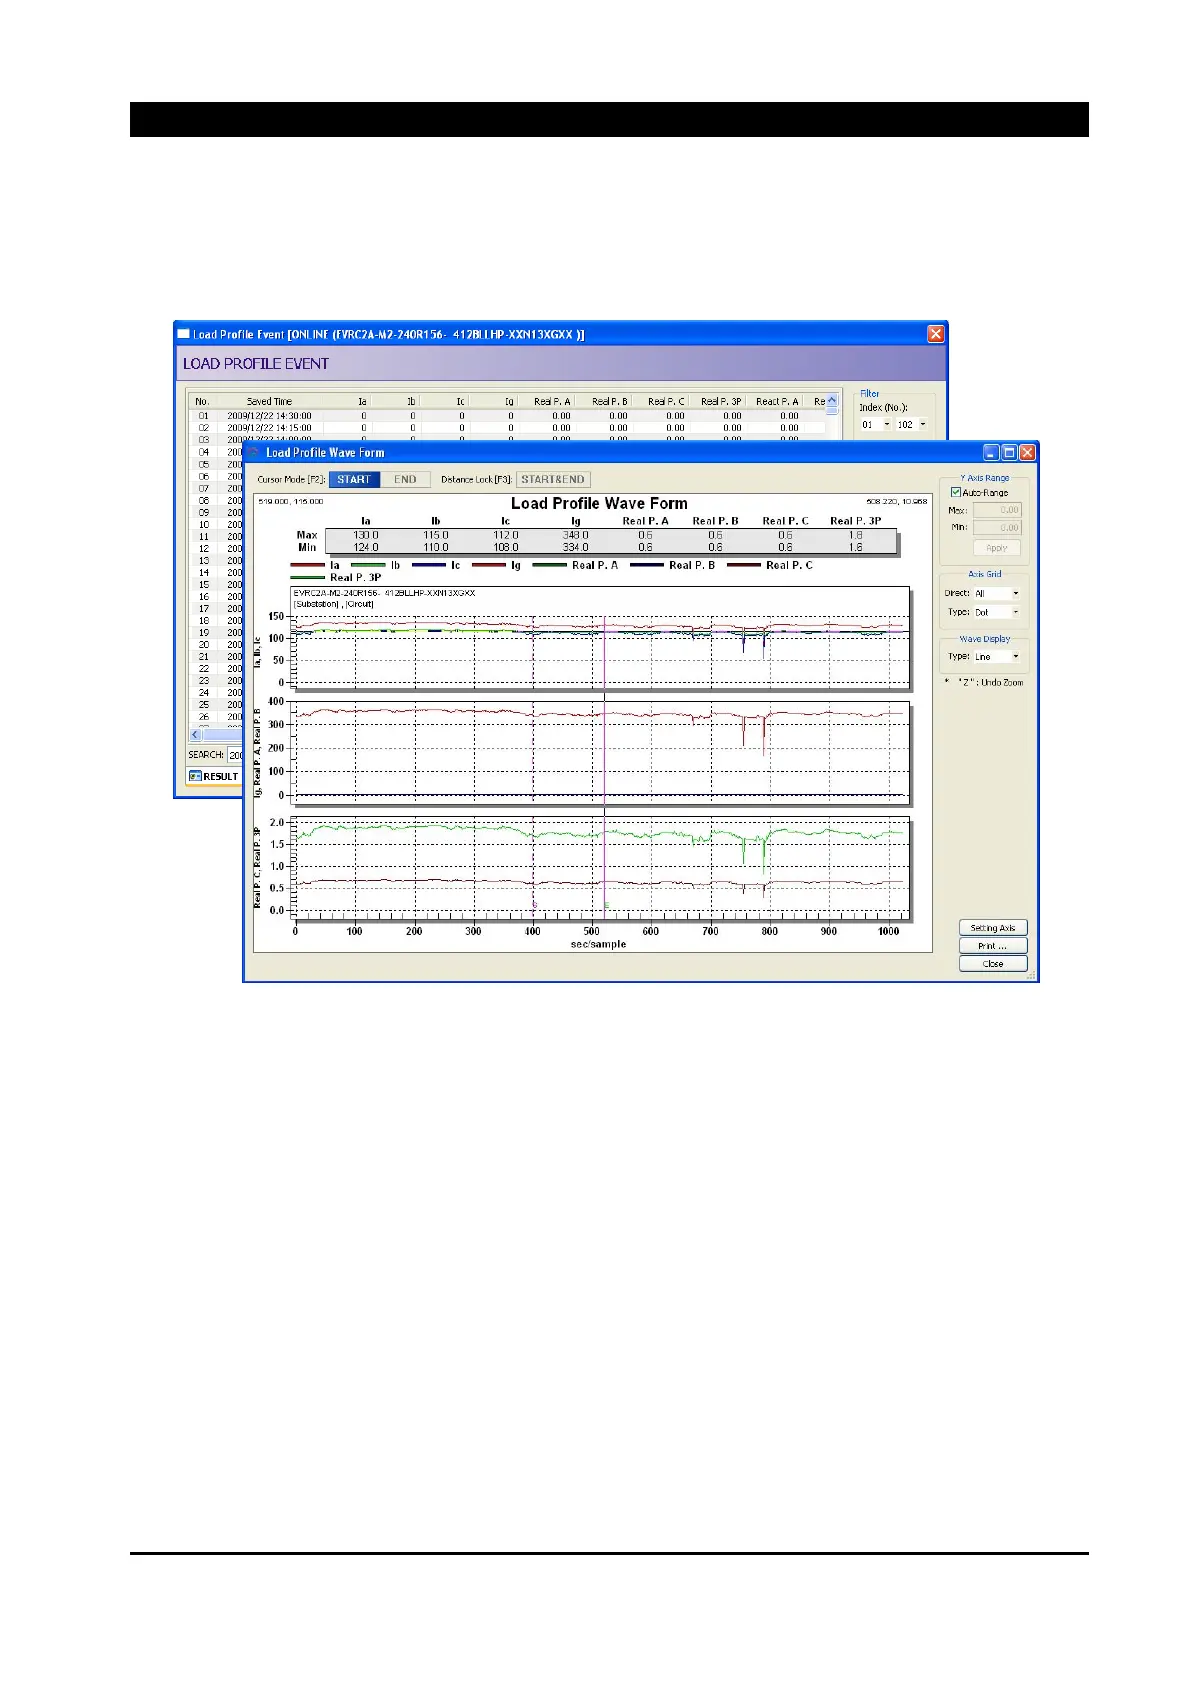1190x1684 pixels.
Task: Open the second Filter Index dropdown showing 102
Action: tap(912, 424)
